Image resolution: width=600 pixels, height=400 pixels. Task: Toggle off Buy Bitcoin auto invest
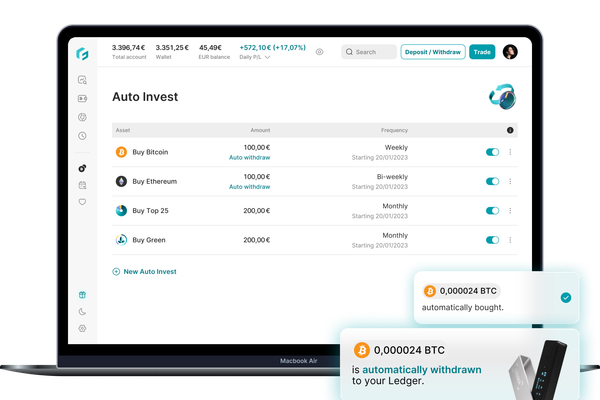(x=492, y=152)
